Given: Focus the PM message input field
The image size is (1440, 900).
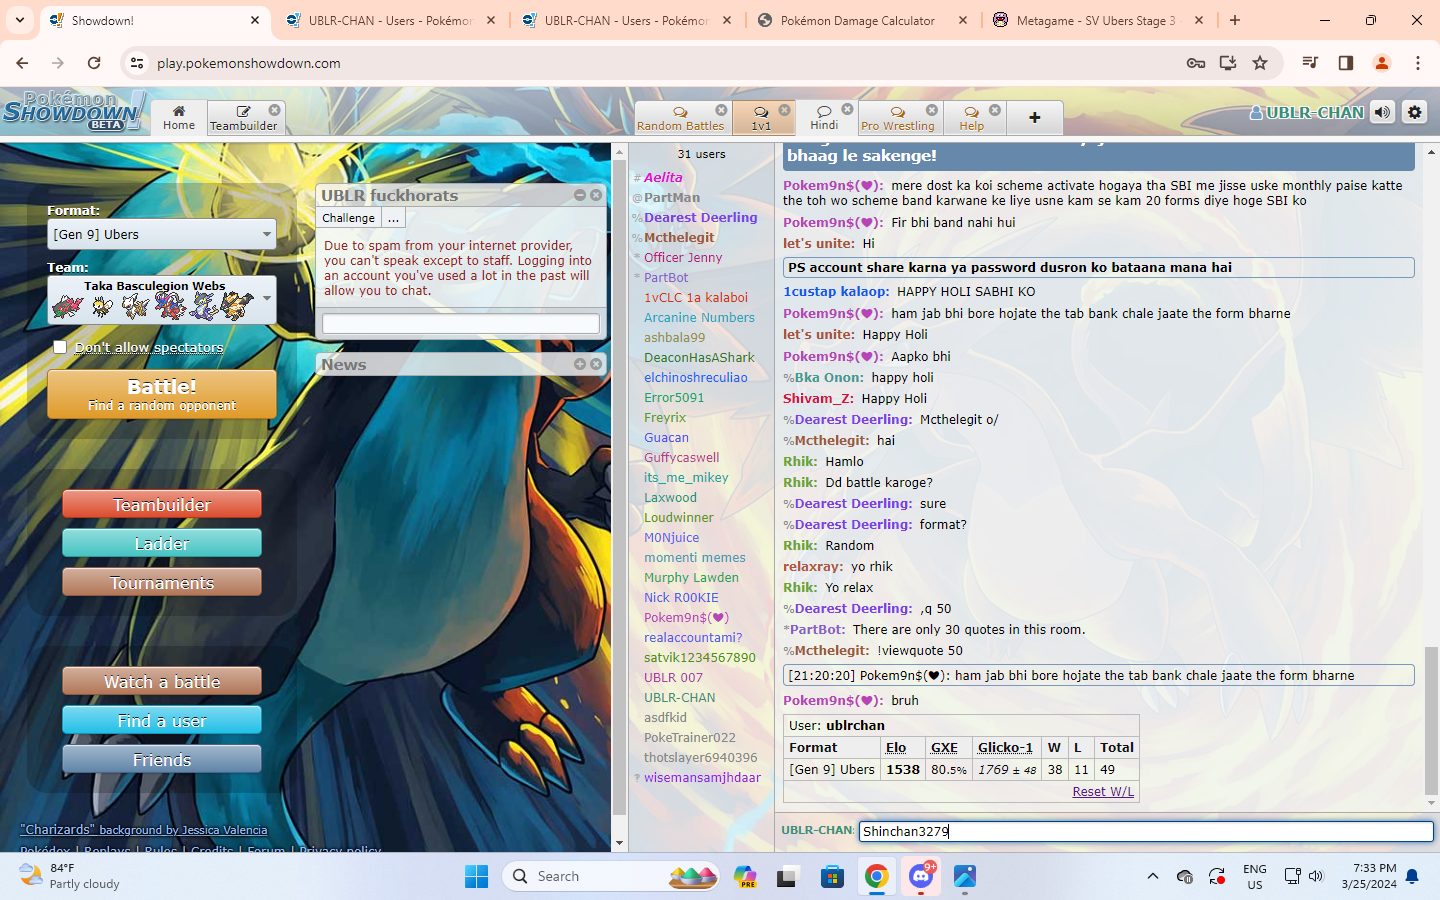Looking at the screenshot, I should point(461,323).
